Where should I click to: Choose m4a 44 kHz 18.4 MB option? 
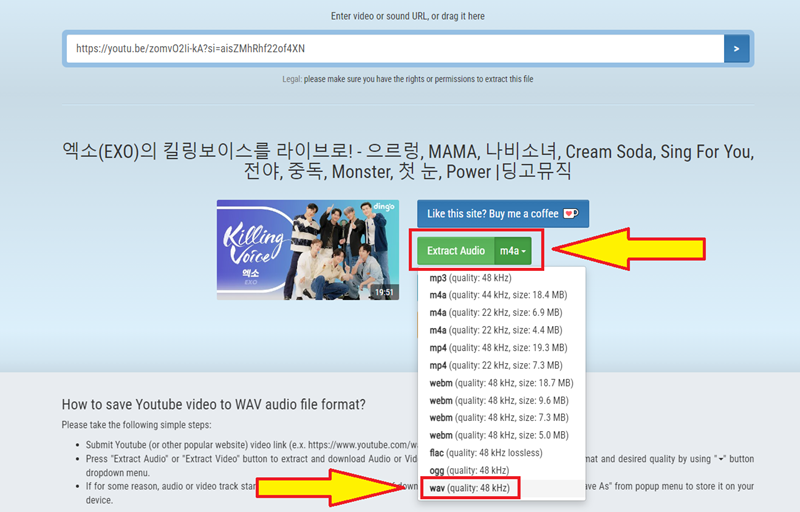pyautogui.click(x=497, y=295)
